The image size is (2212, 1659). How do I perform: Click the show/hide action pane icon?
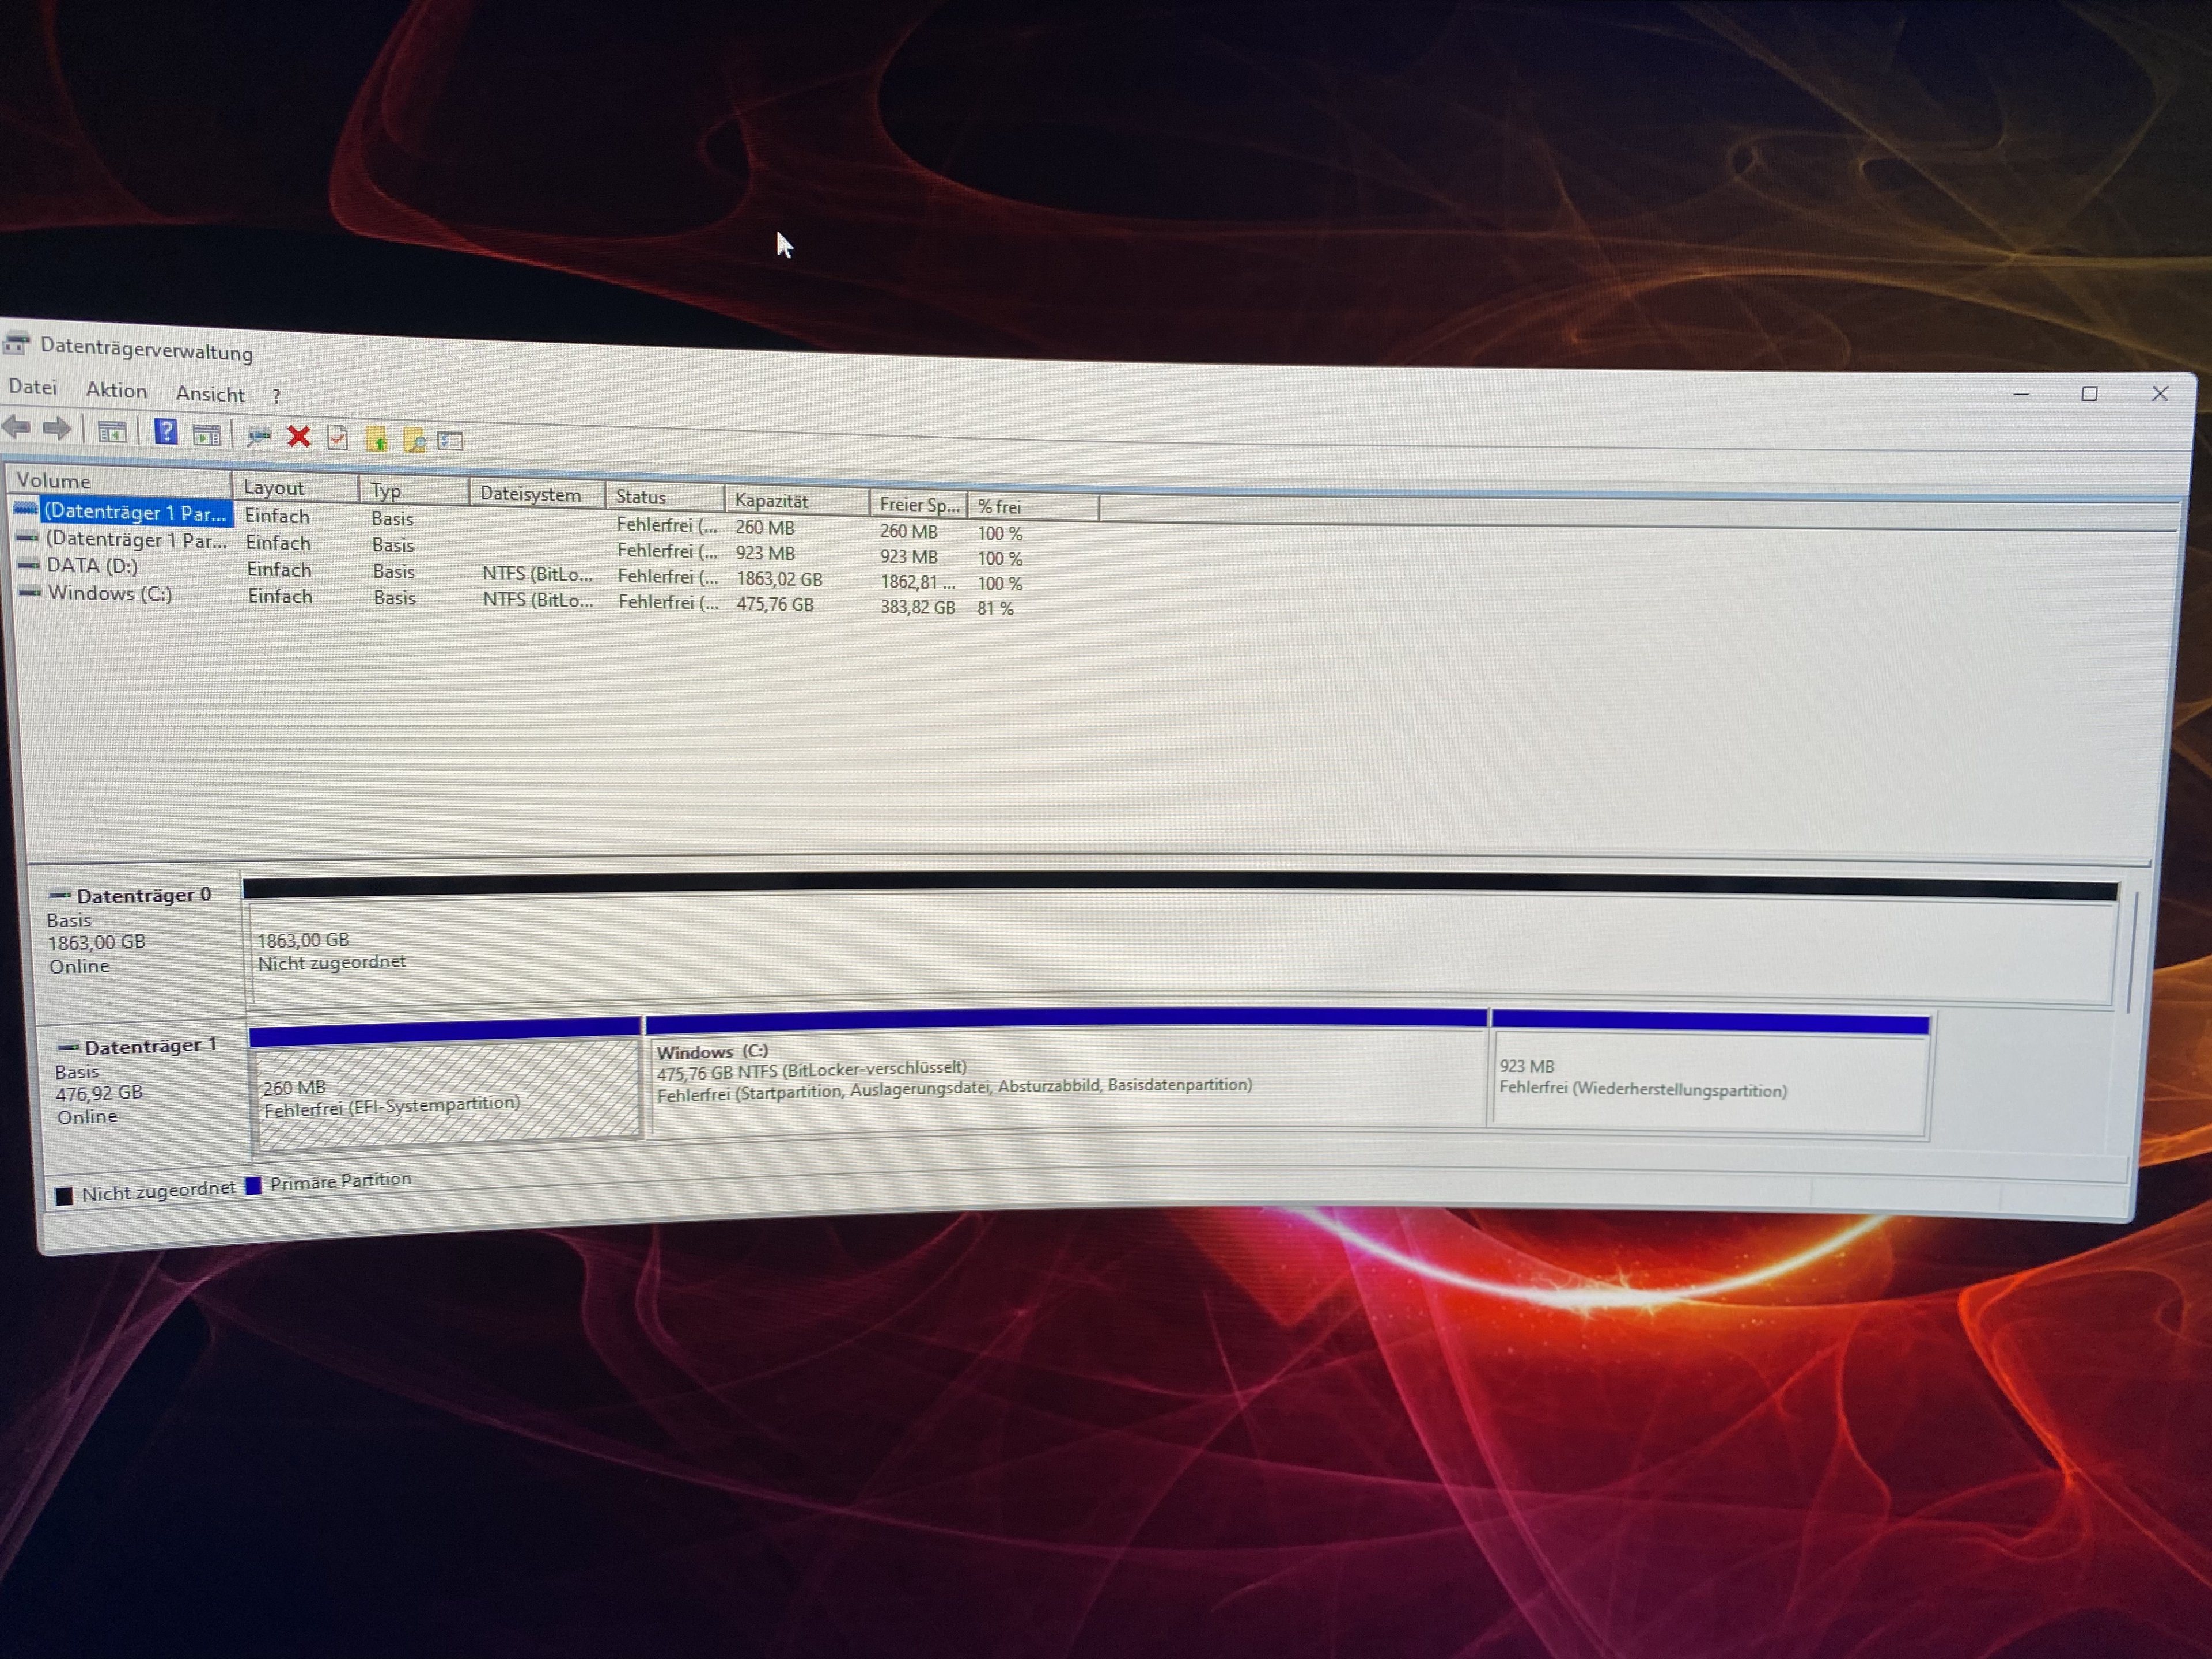[206, 435]
